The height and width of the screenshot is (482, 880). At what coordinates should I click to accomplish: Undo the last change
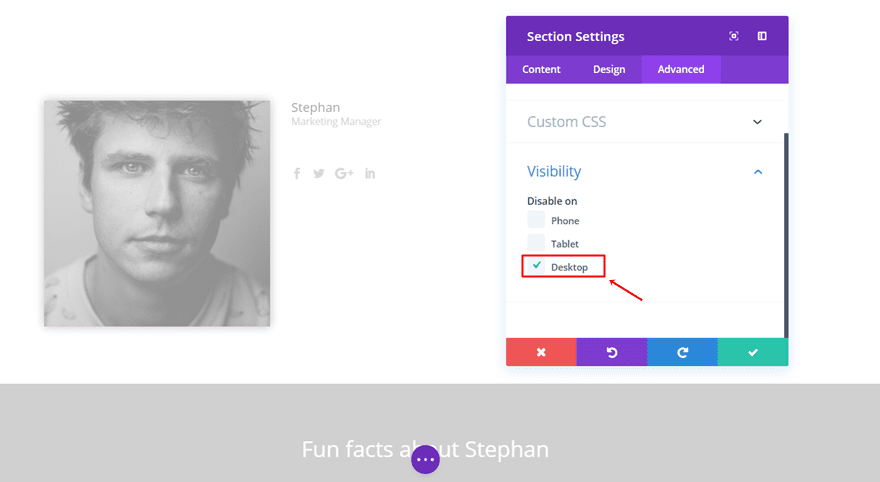pos(612,352)
